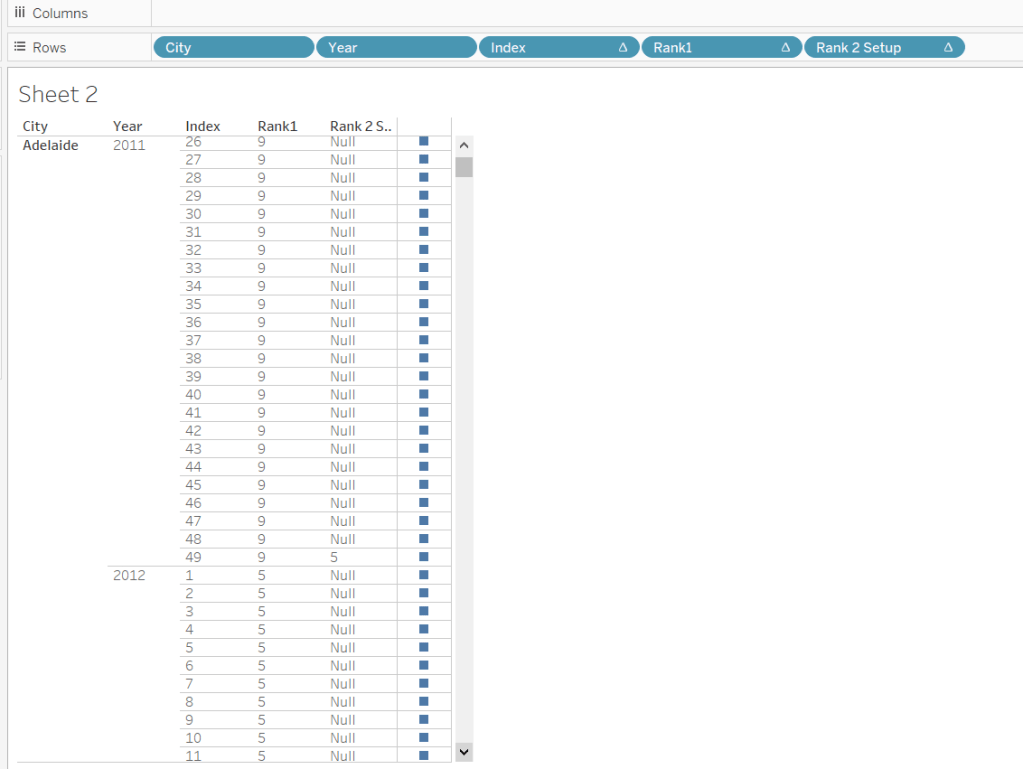The image size is (1023, 769).
Task: Select the blue square mark in Index 49 row
Action: pos(423,557)
